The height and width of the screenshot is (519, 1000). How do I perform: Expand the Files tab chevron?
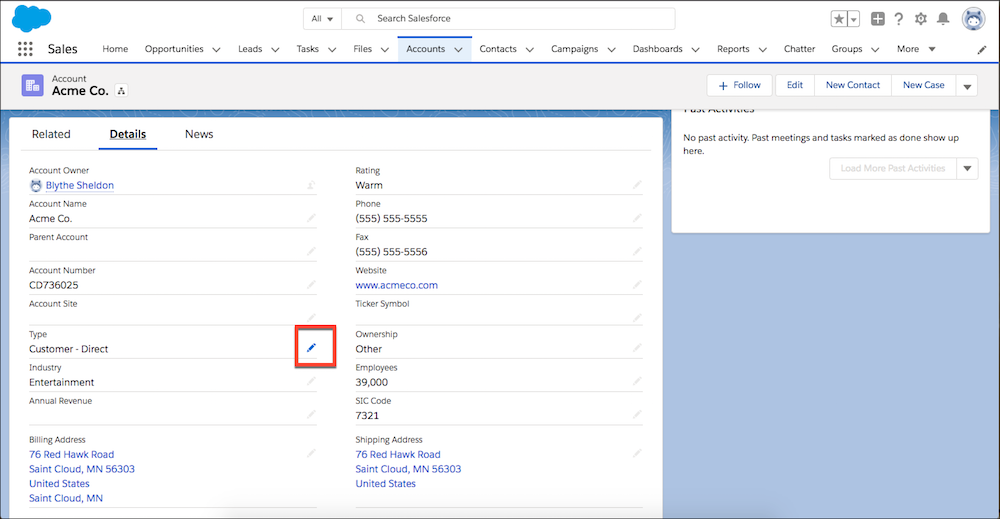pyautogui.click(x=385, y=50)
